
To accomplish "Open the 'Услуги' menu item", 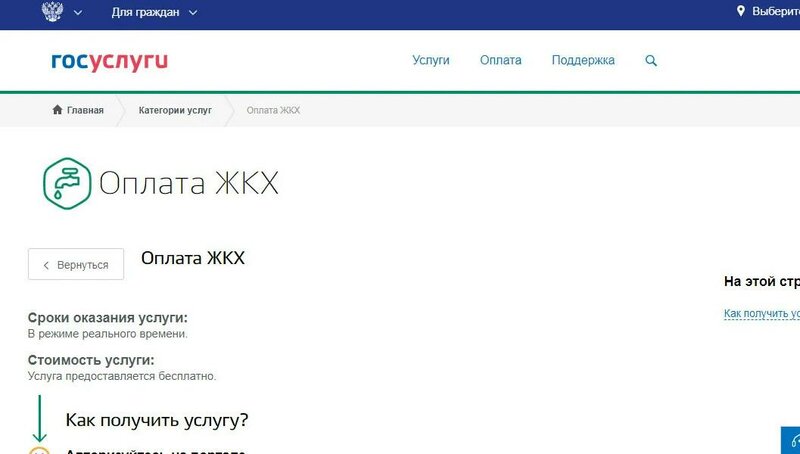I will click(x=431, y=60).
